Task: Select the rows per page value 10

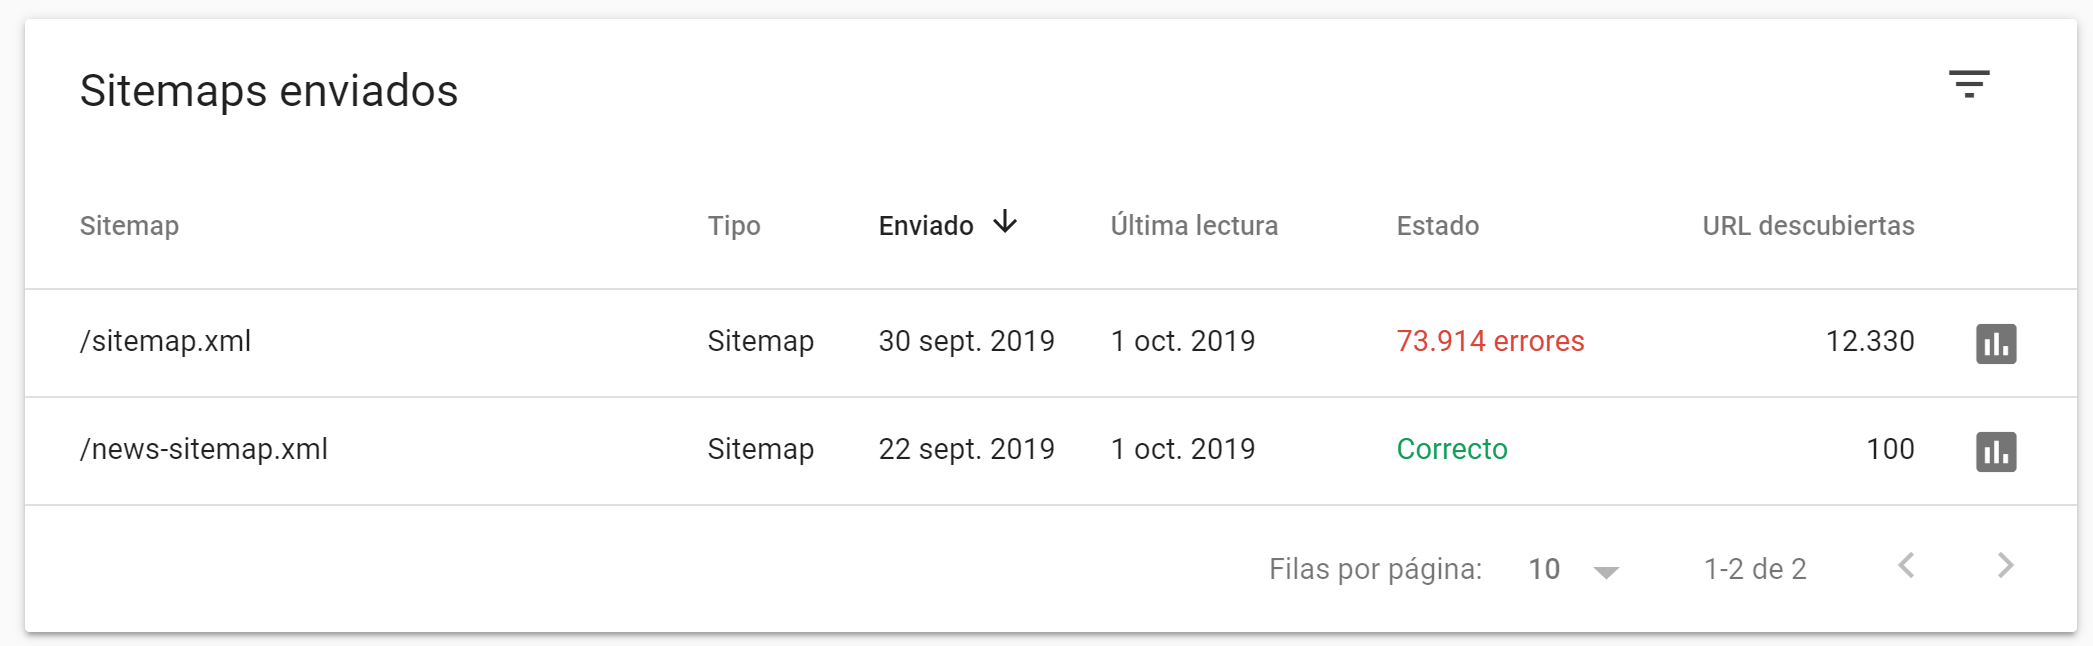Action: coord(1544,569)
